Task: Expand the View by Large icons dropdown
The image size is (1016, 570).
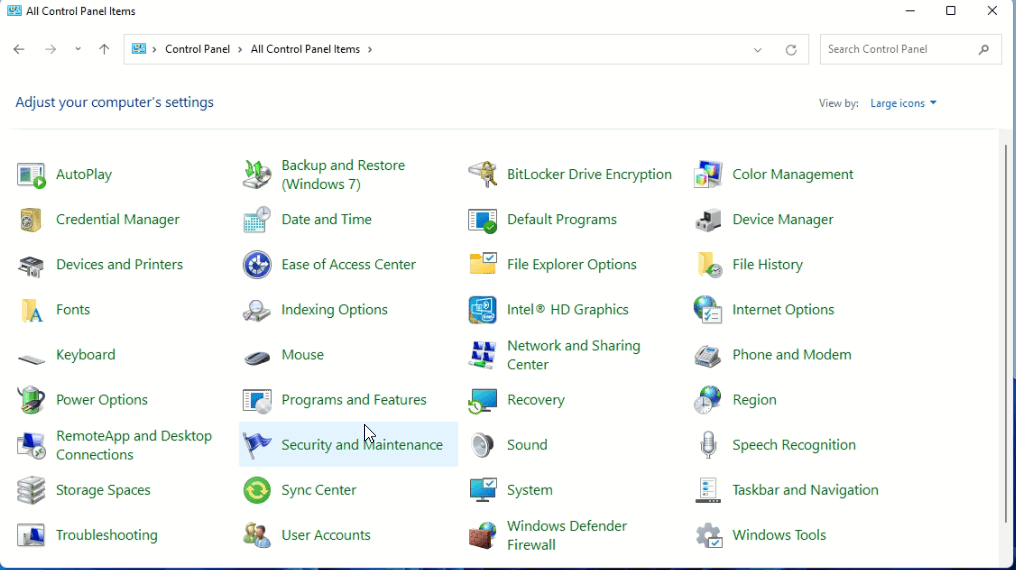Action: click(x=903, y=103)
